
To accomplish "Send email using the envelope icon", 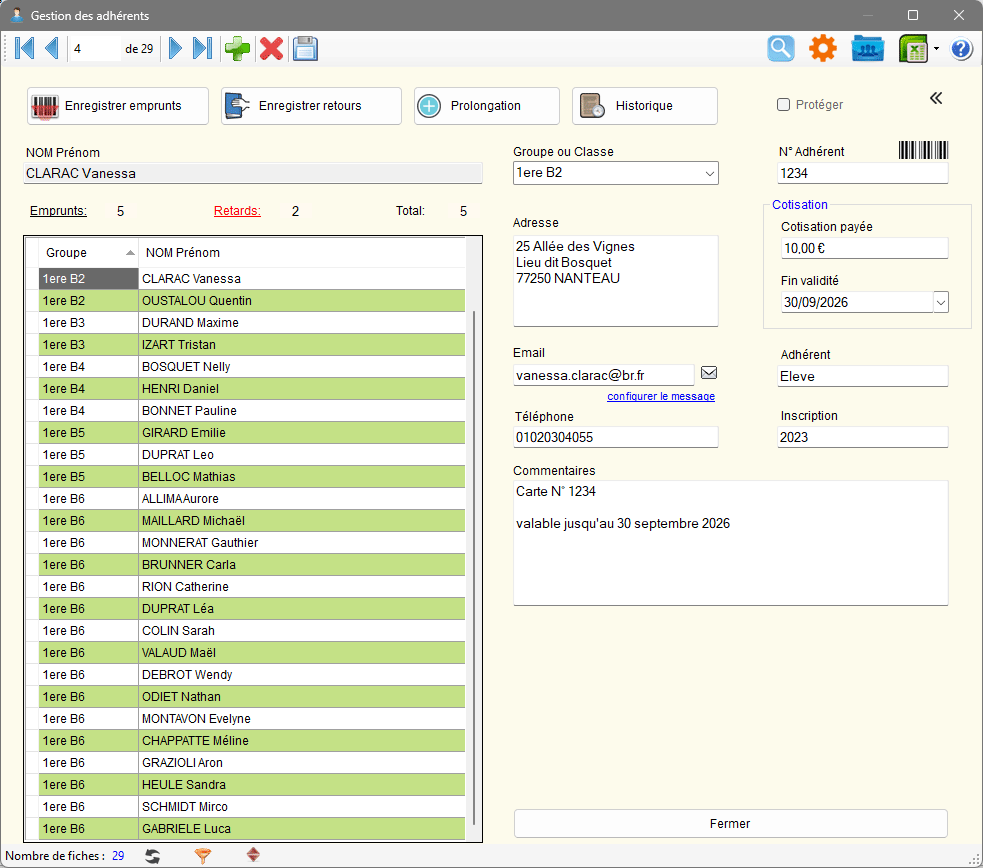I will [x=709, y=373].
